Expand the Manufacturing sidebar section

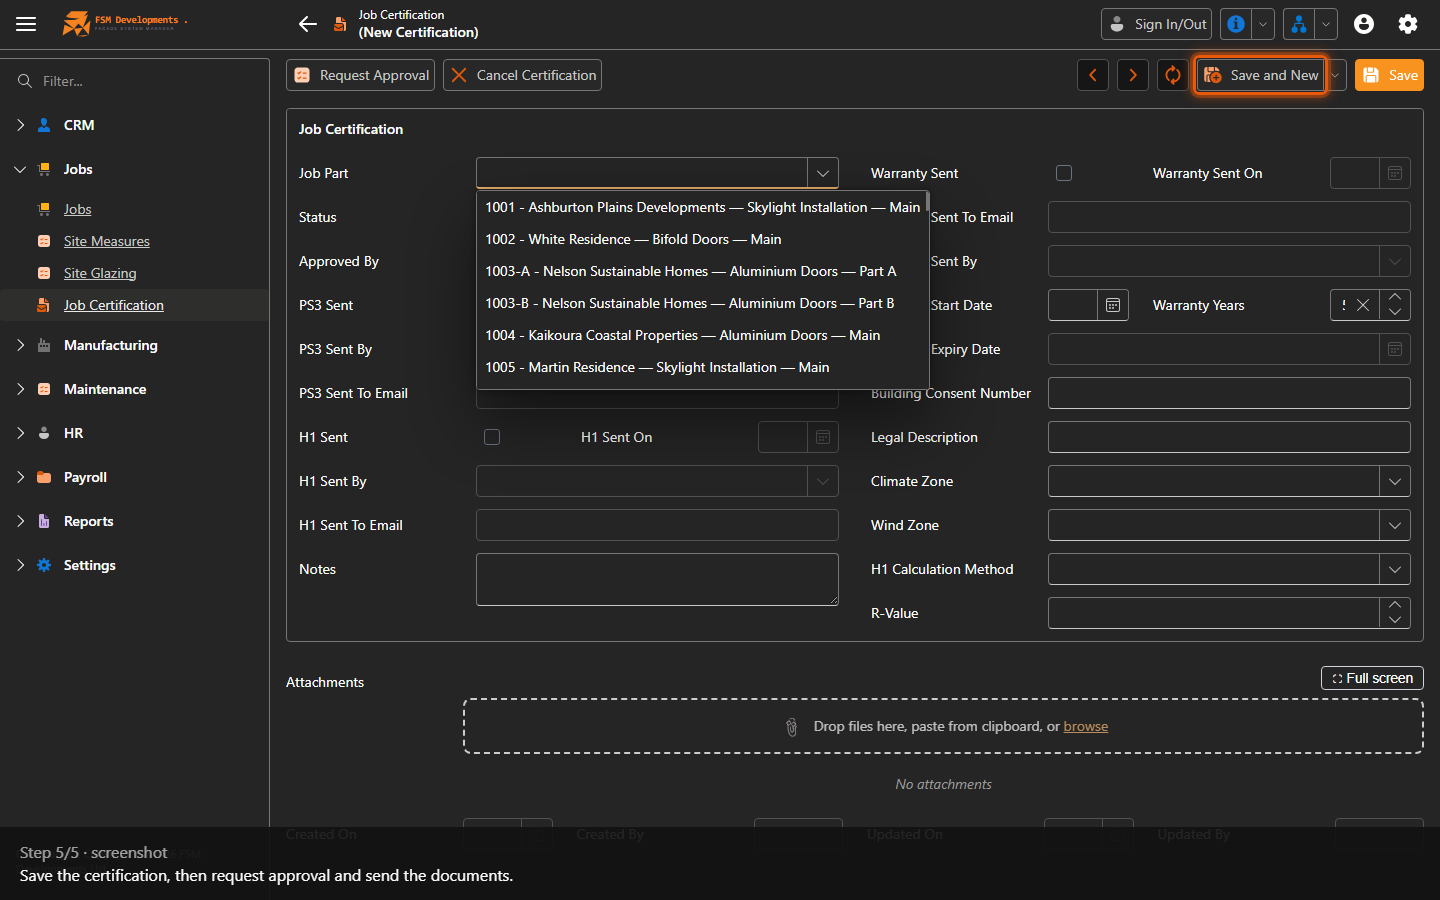(x=21, y=345)
